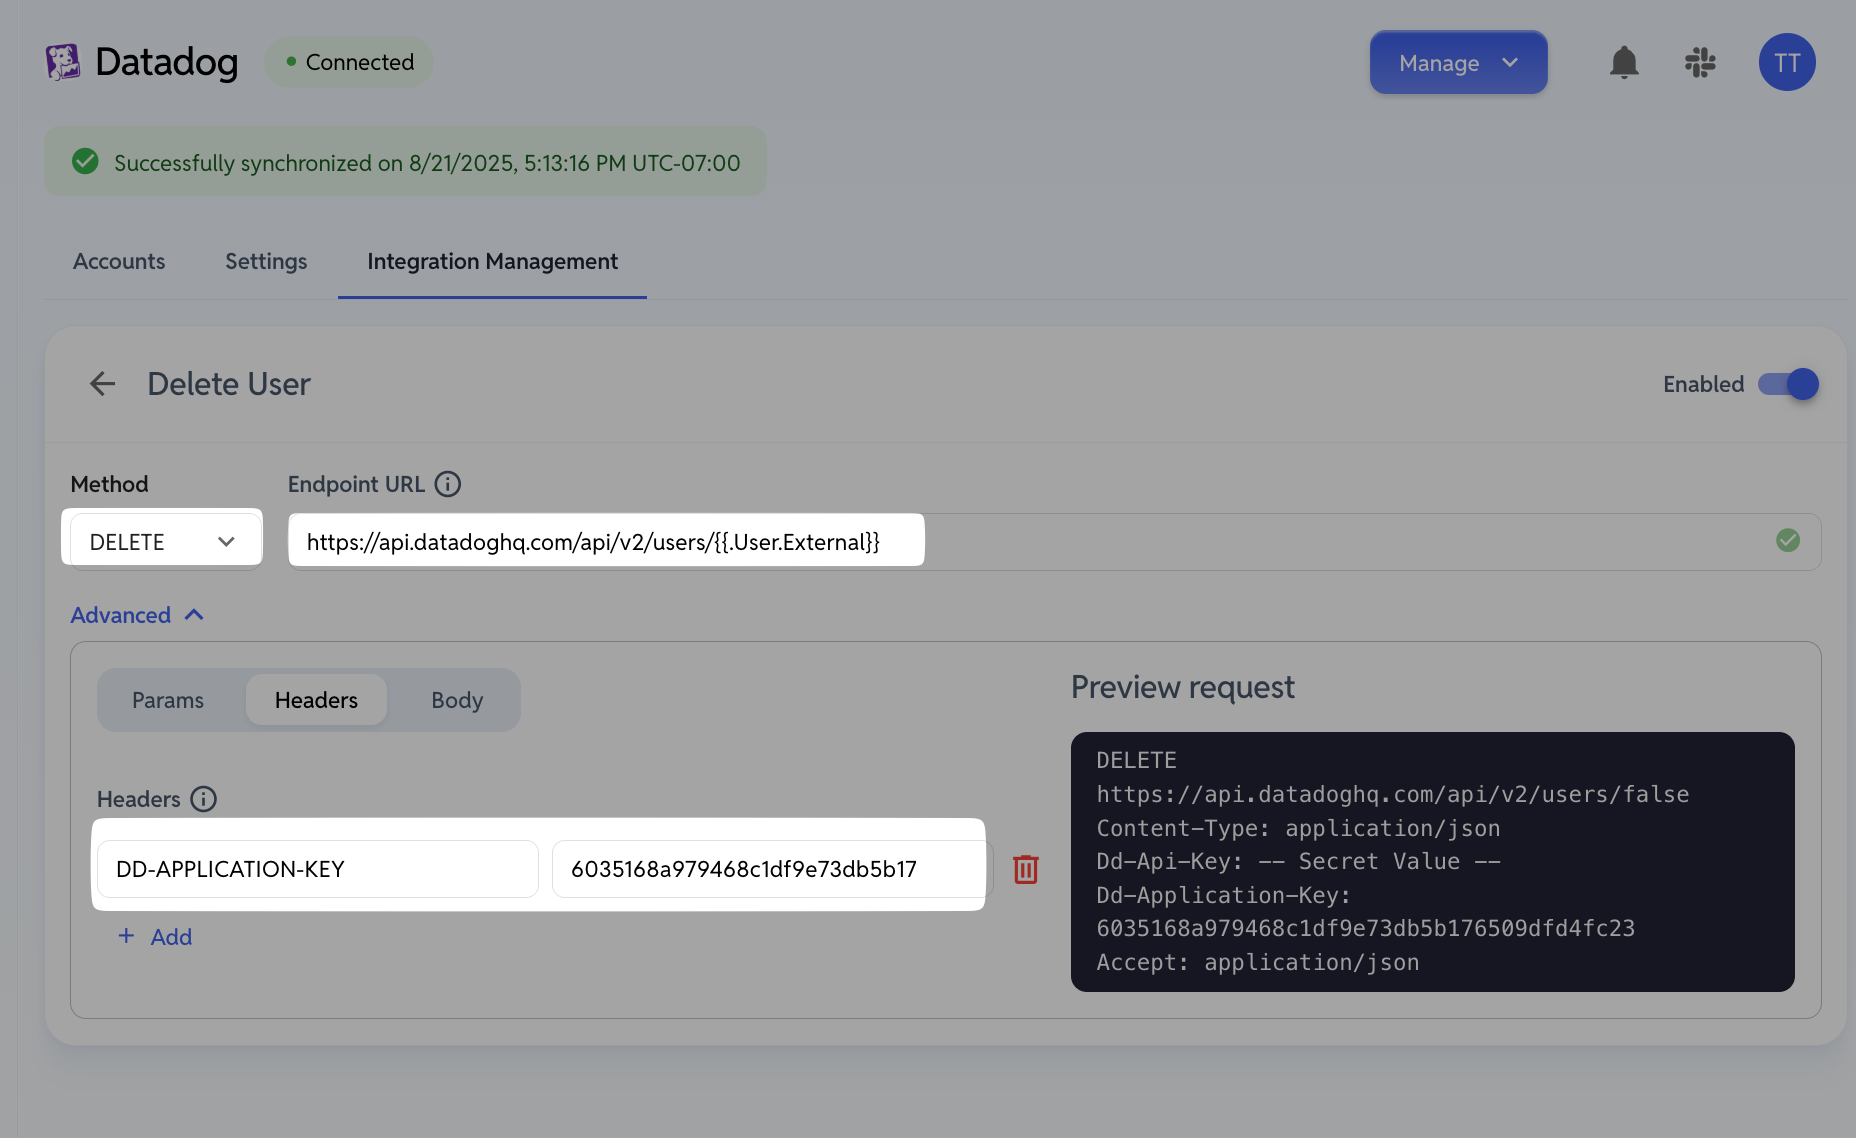Click the Accept: application/json preview line

coord(1257,962)
